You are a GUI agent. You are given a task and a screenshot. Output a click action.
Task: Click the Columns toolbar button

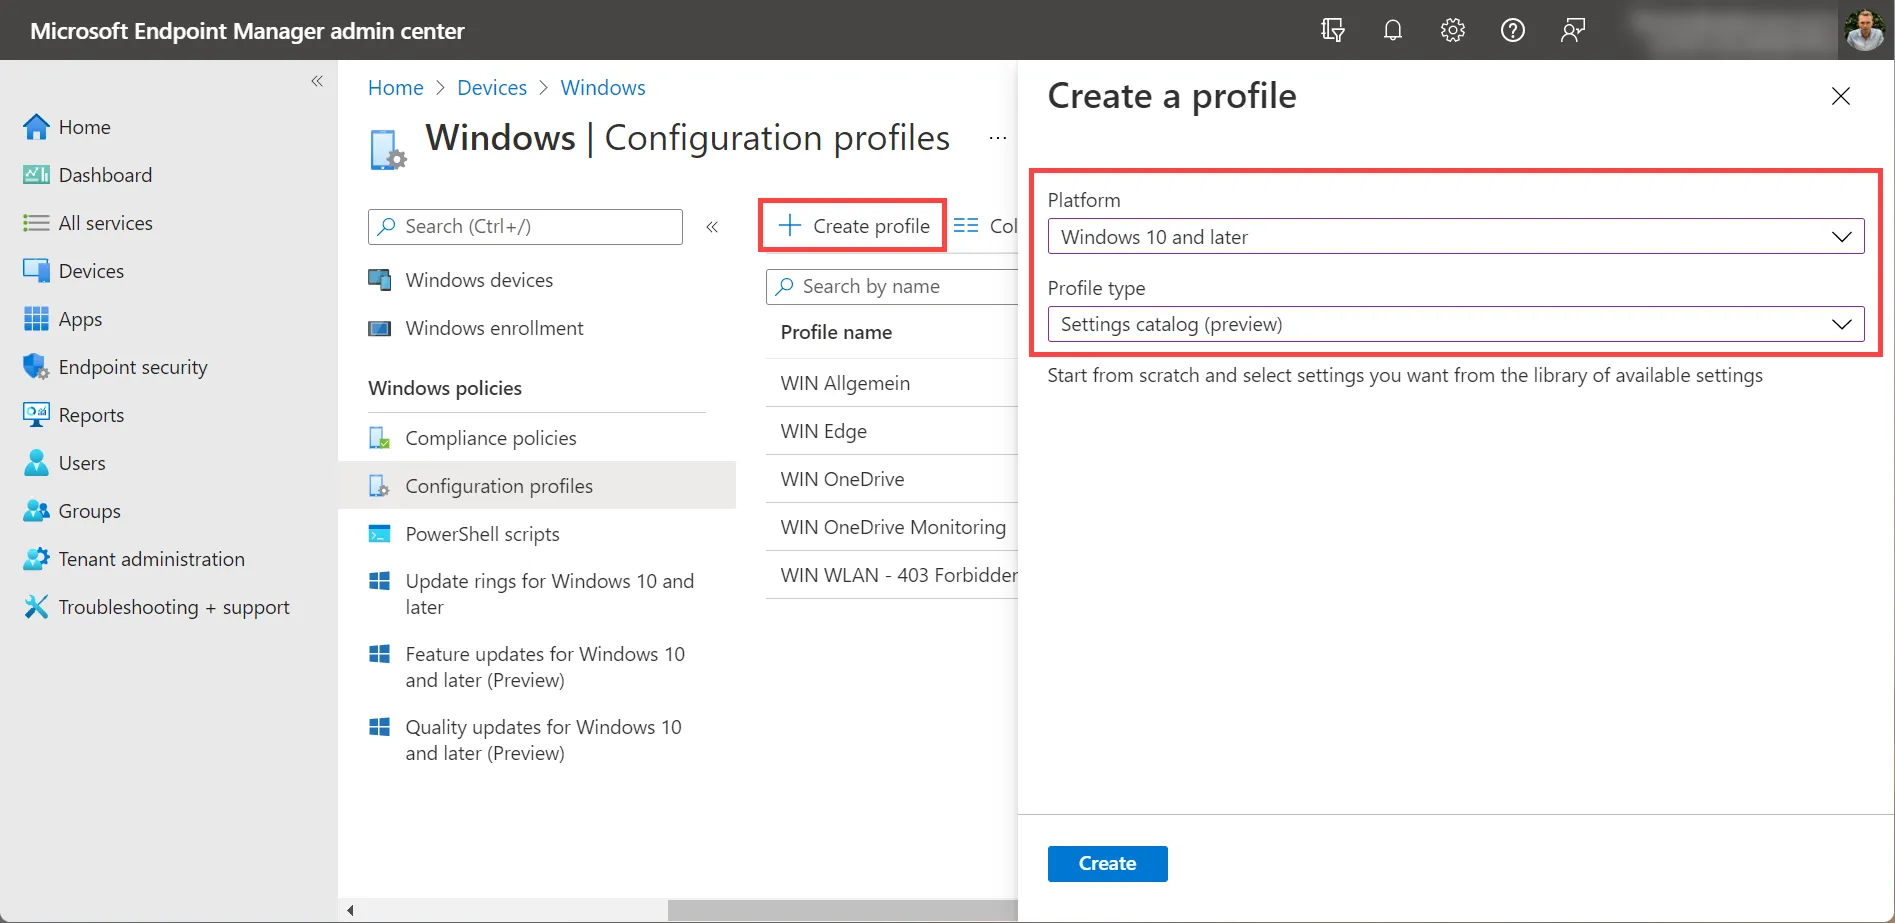(985, 226)
